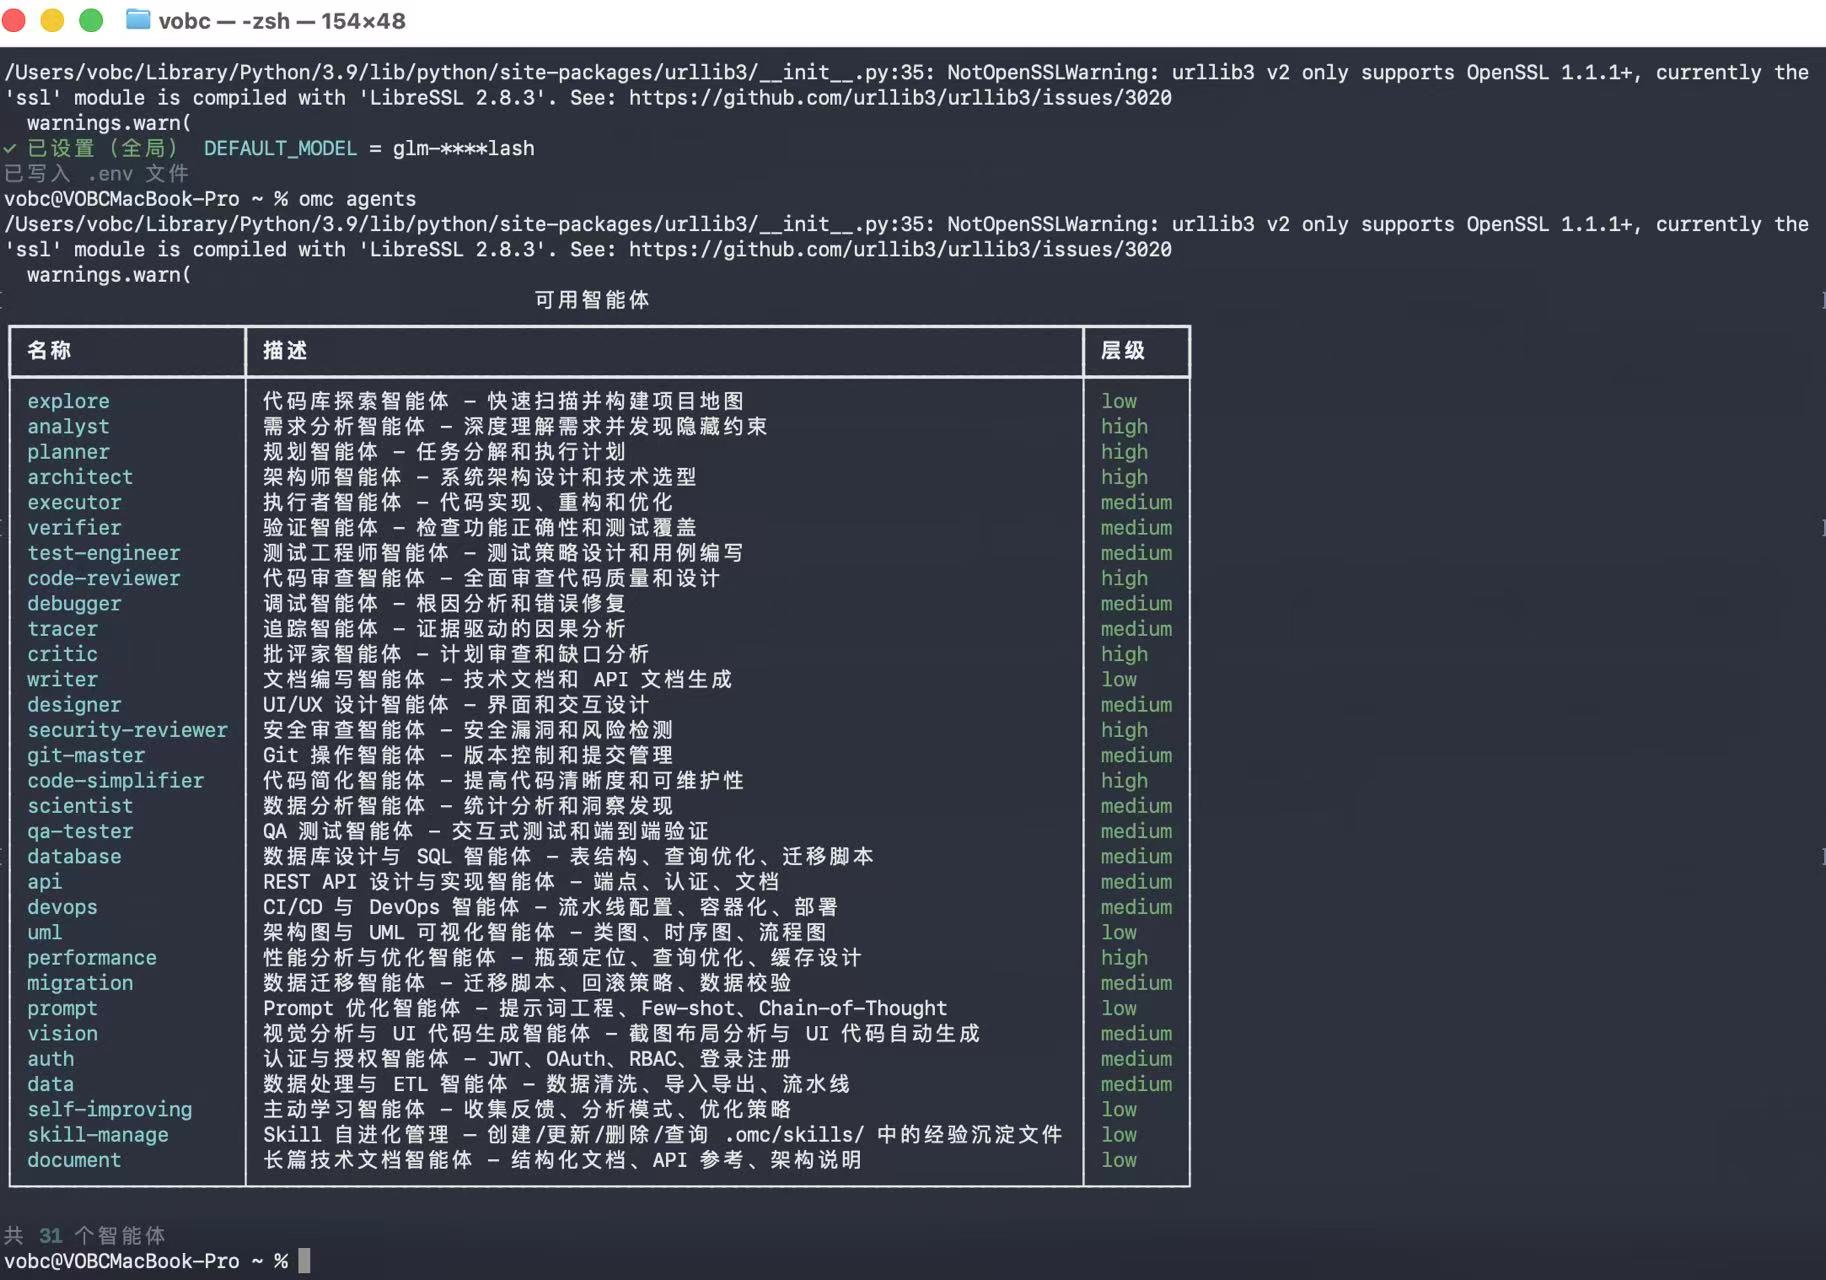Click the 'low' level in the explore row
Viewport: 1826px width, 1280px height.
1119,401
